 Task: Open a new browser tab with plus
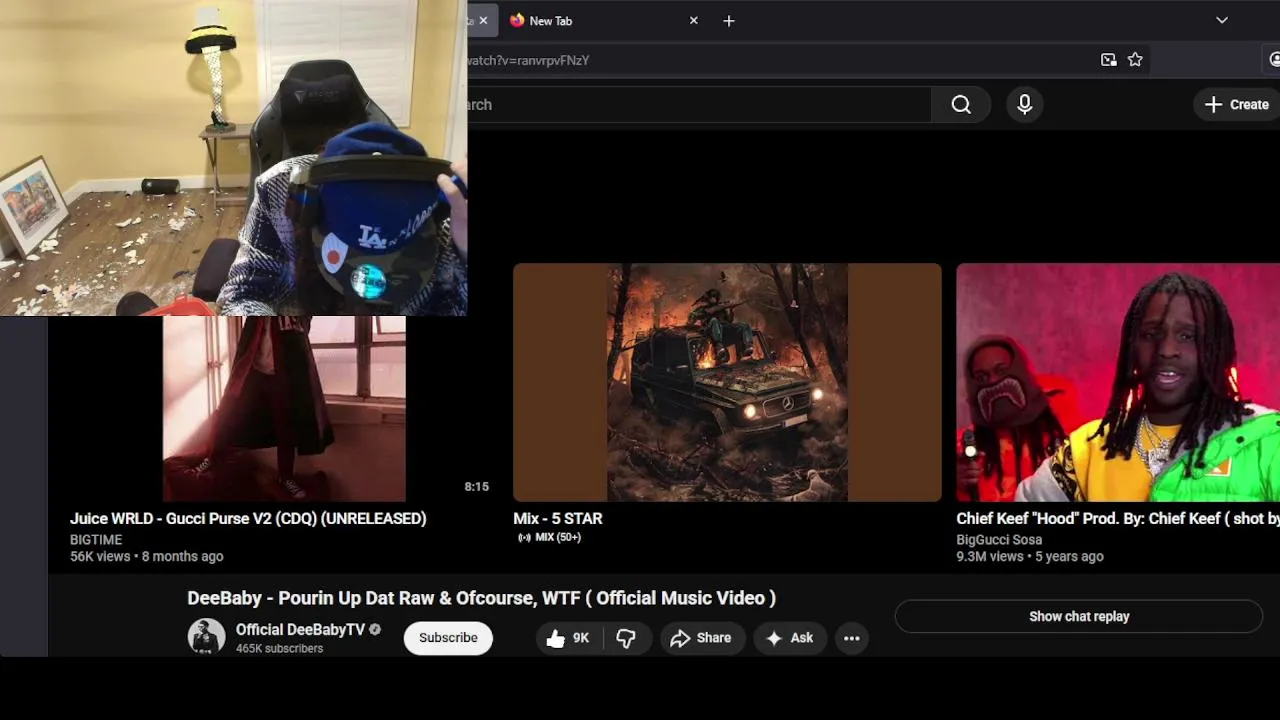(x=729, y=20)
